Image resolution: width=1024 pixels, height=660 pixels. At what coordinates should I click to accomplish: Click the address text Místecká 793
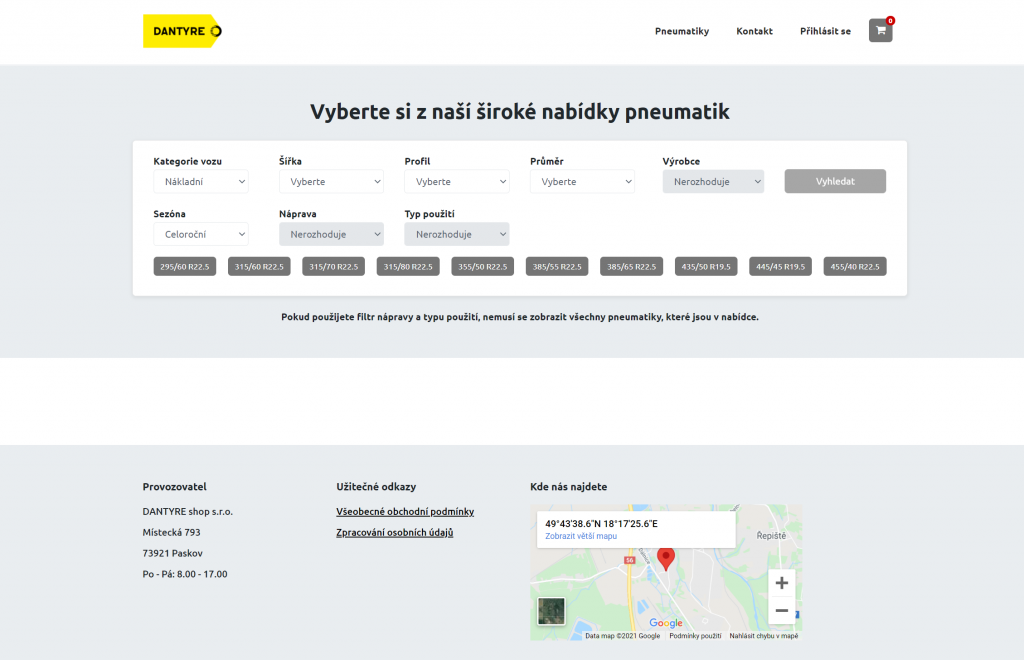click(x=172, y=533)
